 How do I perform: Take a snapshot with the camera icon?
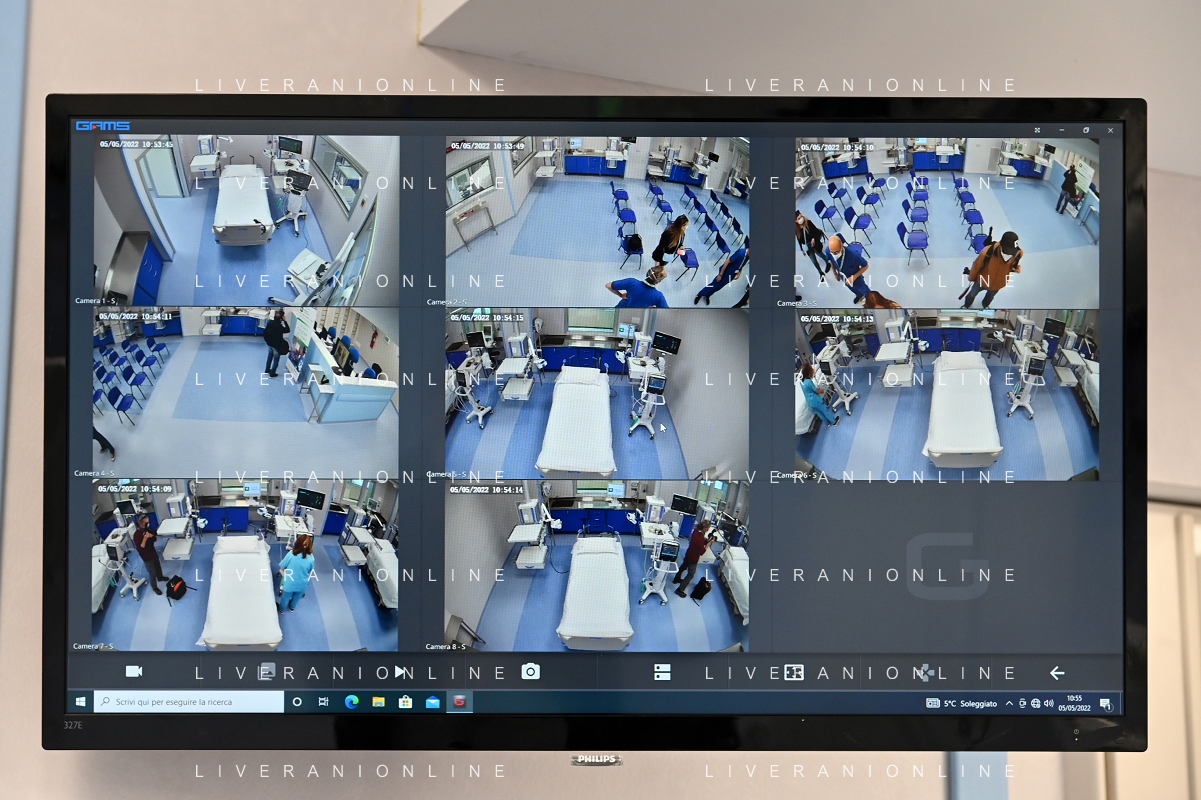pos(530,672)
